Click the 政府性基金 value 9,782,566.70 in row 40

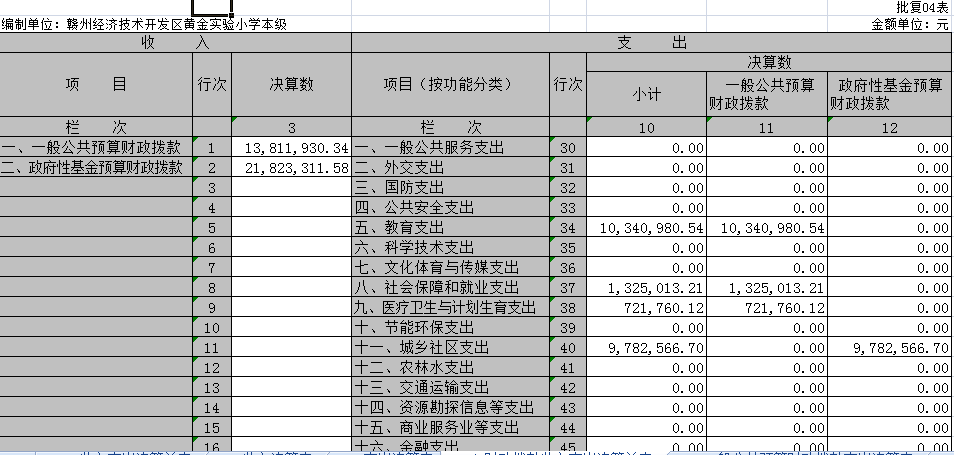pos(890,347)
